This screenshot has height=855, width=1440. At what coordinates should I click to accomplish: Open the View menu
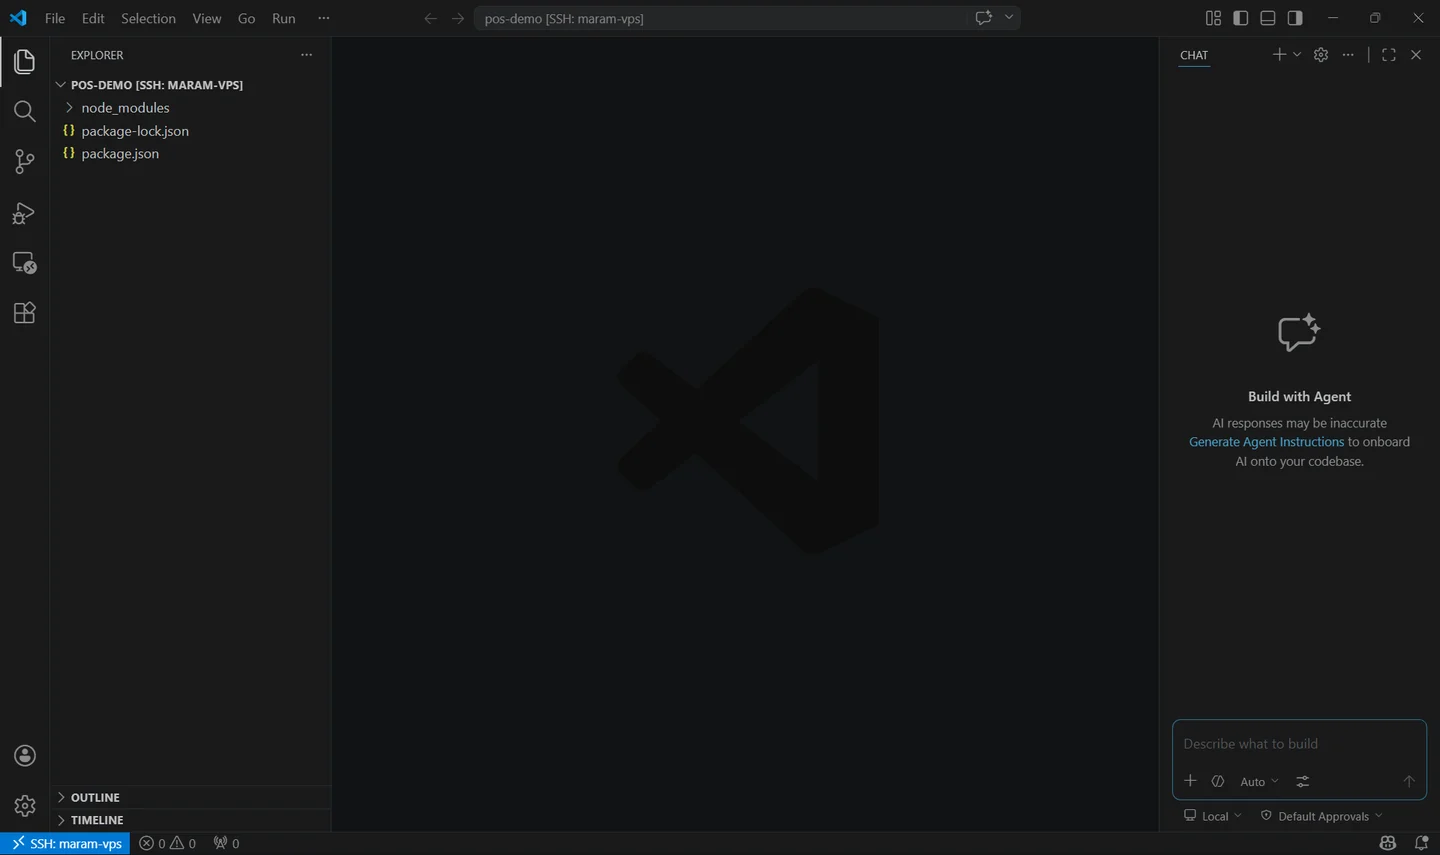click(207, 18)
